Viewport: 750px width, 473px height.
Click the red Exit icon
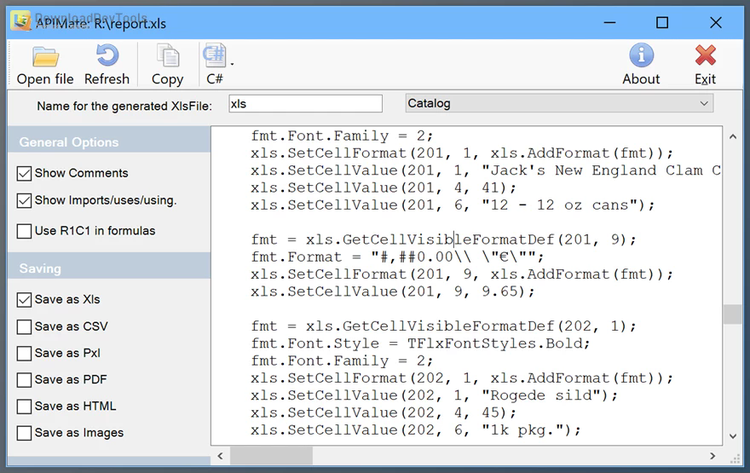click(706, 55)
